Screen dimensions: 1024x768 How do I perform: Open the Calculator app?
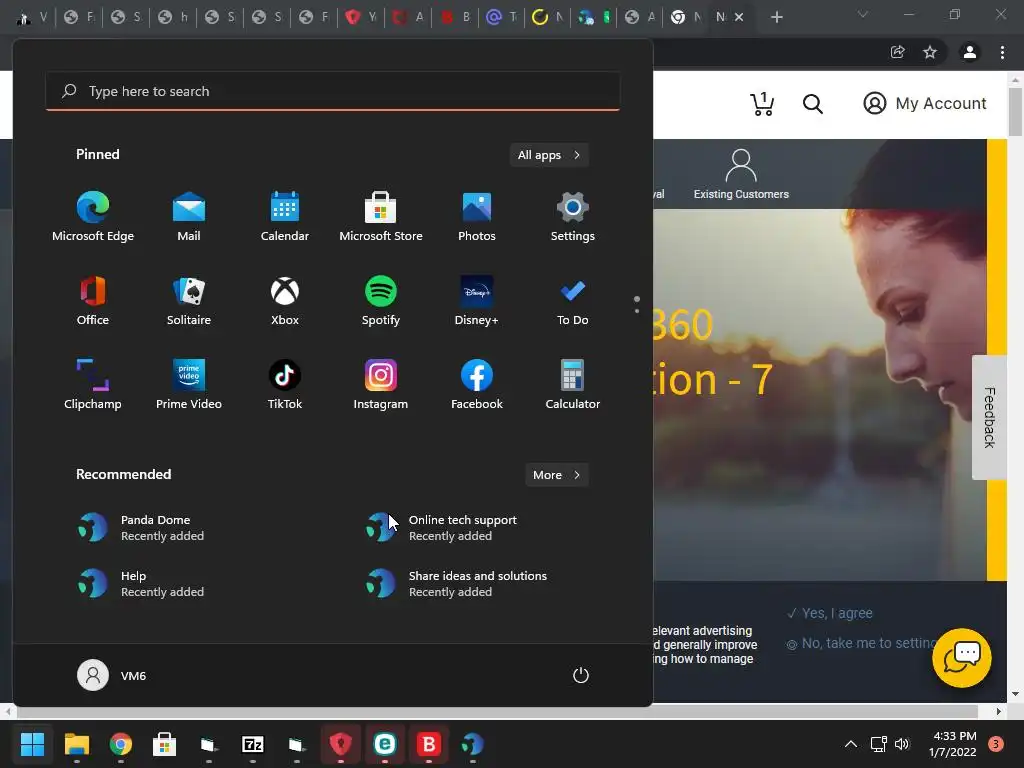pyautogui.click(x=573, y=385)
